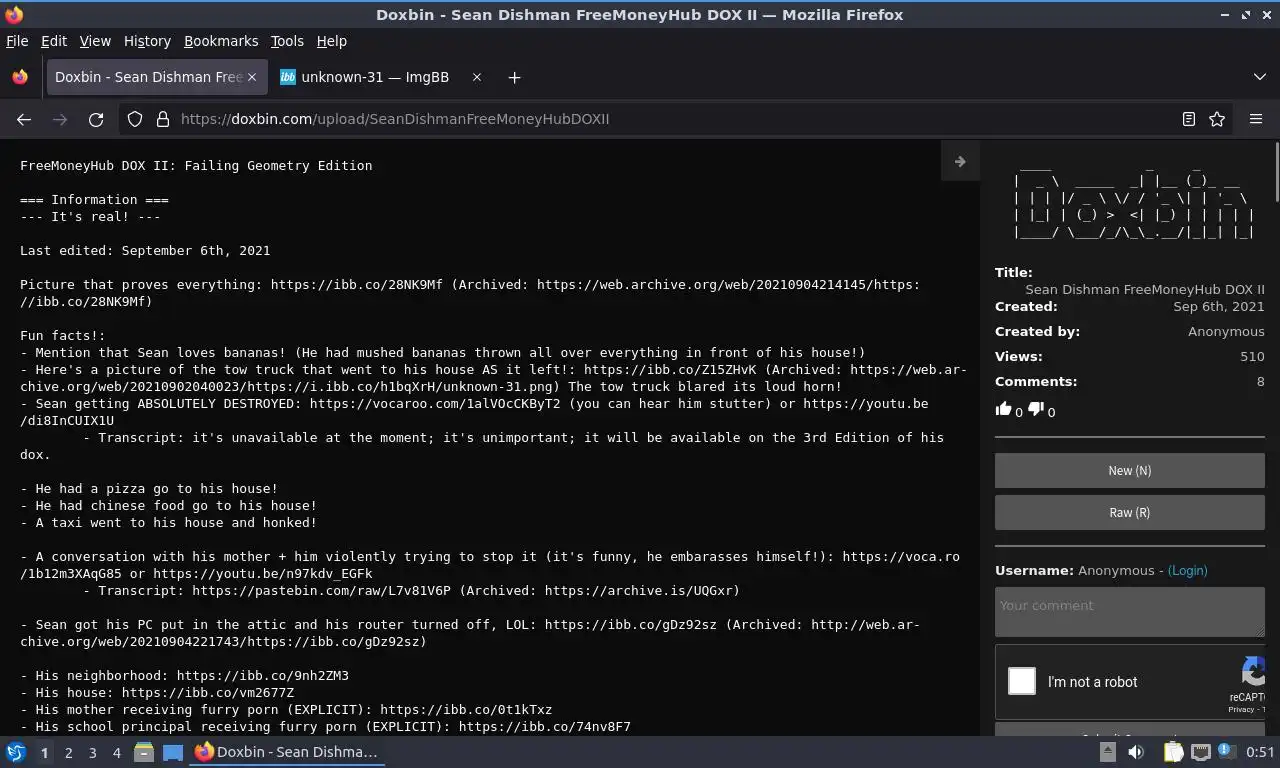The width and height of the screenshot is (1280, 768).
Task: Open the Bookmarks menu
Action: (x=221, y=41)
